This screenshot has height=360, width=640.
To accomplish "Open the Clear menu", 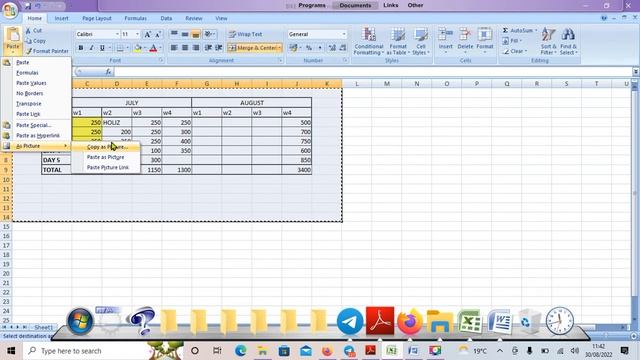I will [x=515, y=51].
